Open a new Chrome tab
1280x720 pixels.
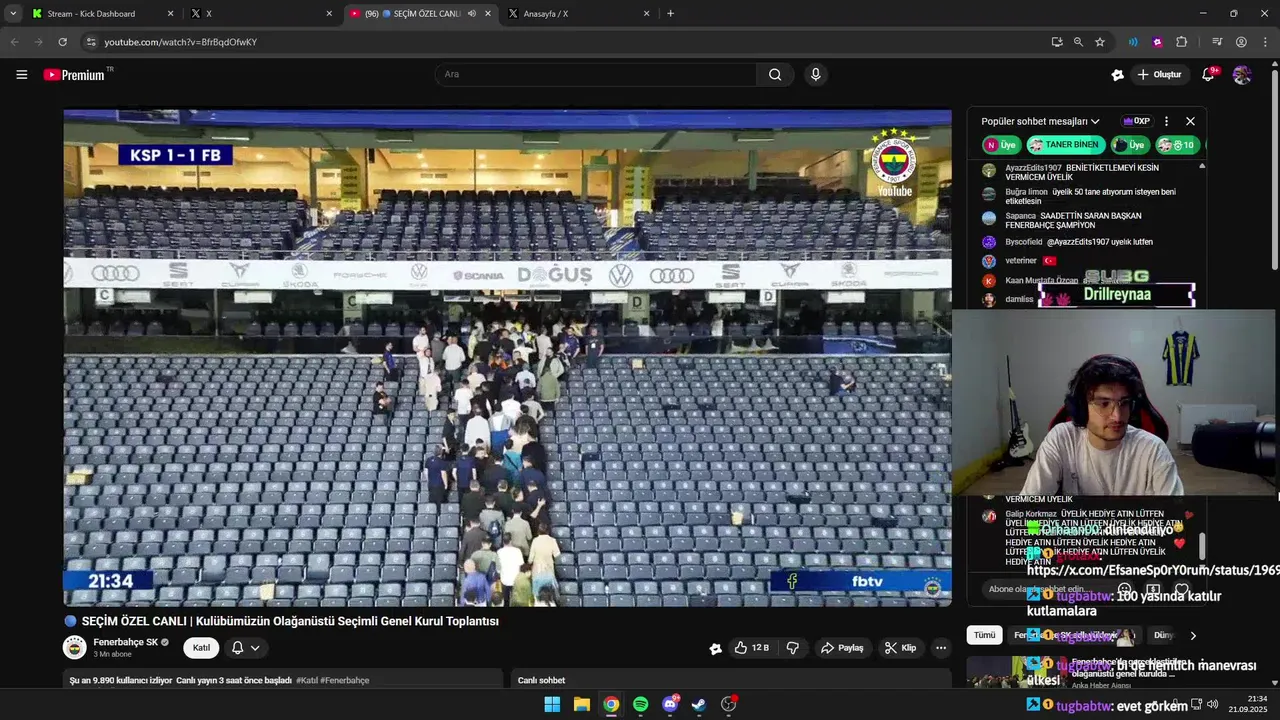(x=670, y=14)
